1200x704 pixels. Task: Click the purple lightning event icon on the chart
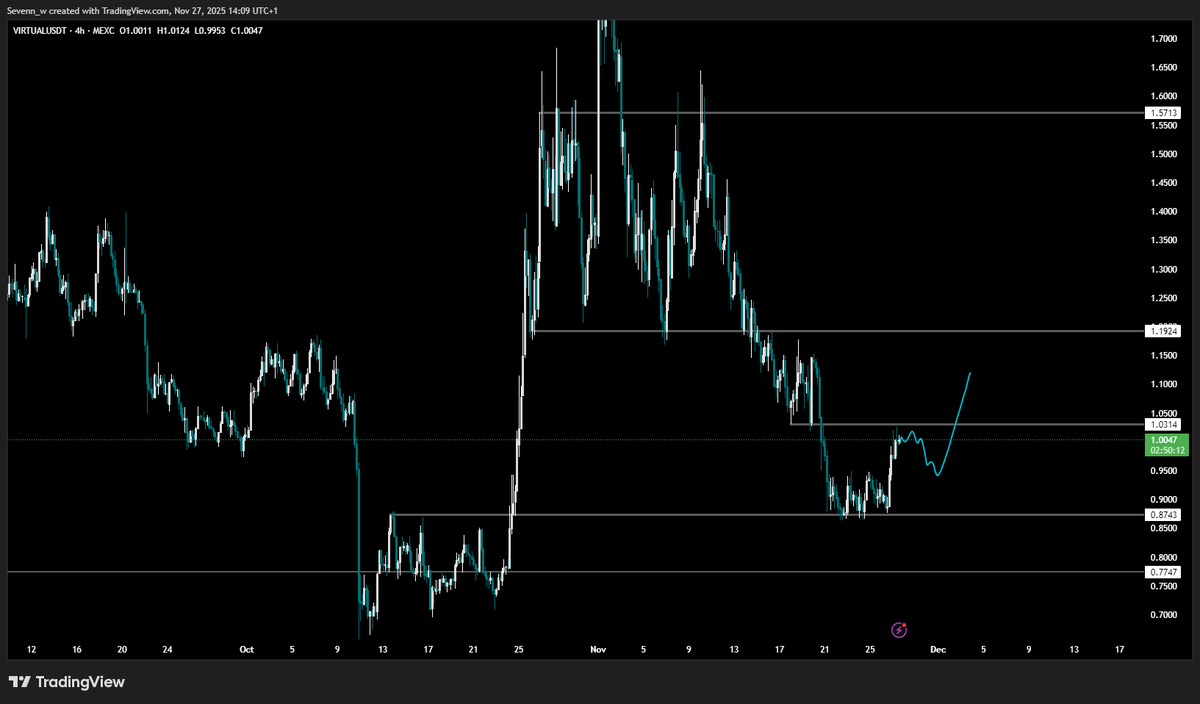click(x=899, y=630)
